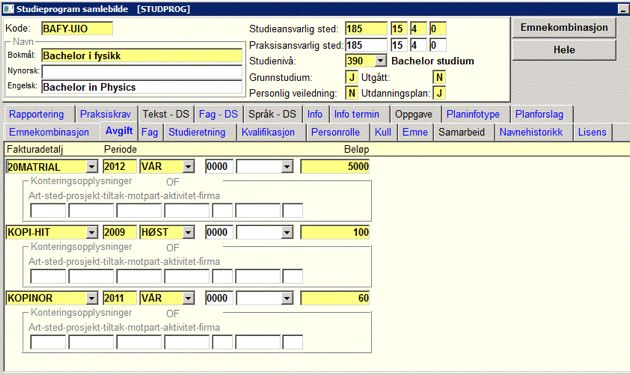Expand the KOPINOR fakturadetalj dropdown
Screen dimensions: 630x375
click(x=92, y=298)
